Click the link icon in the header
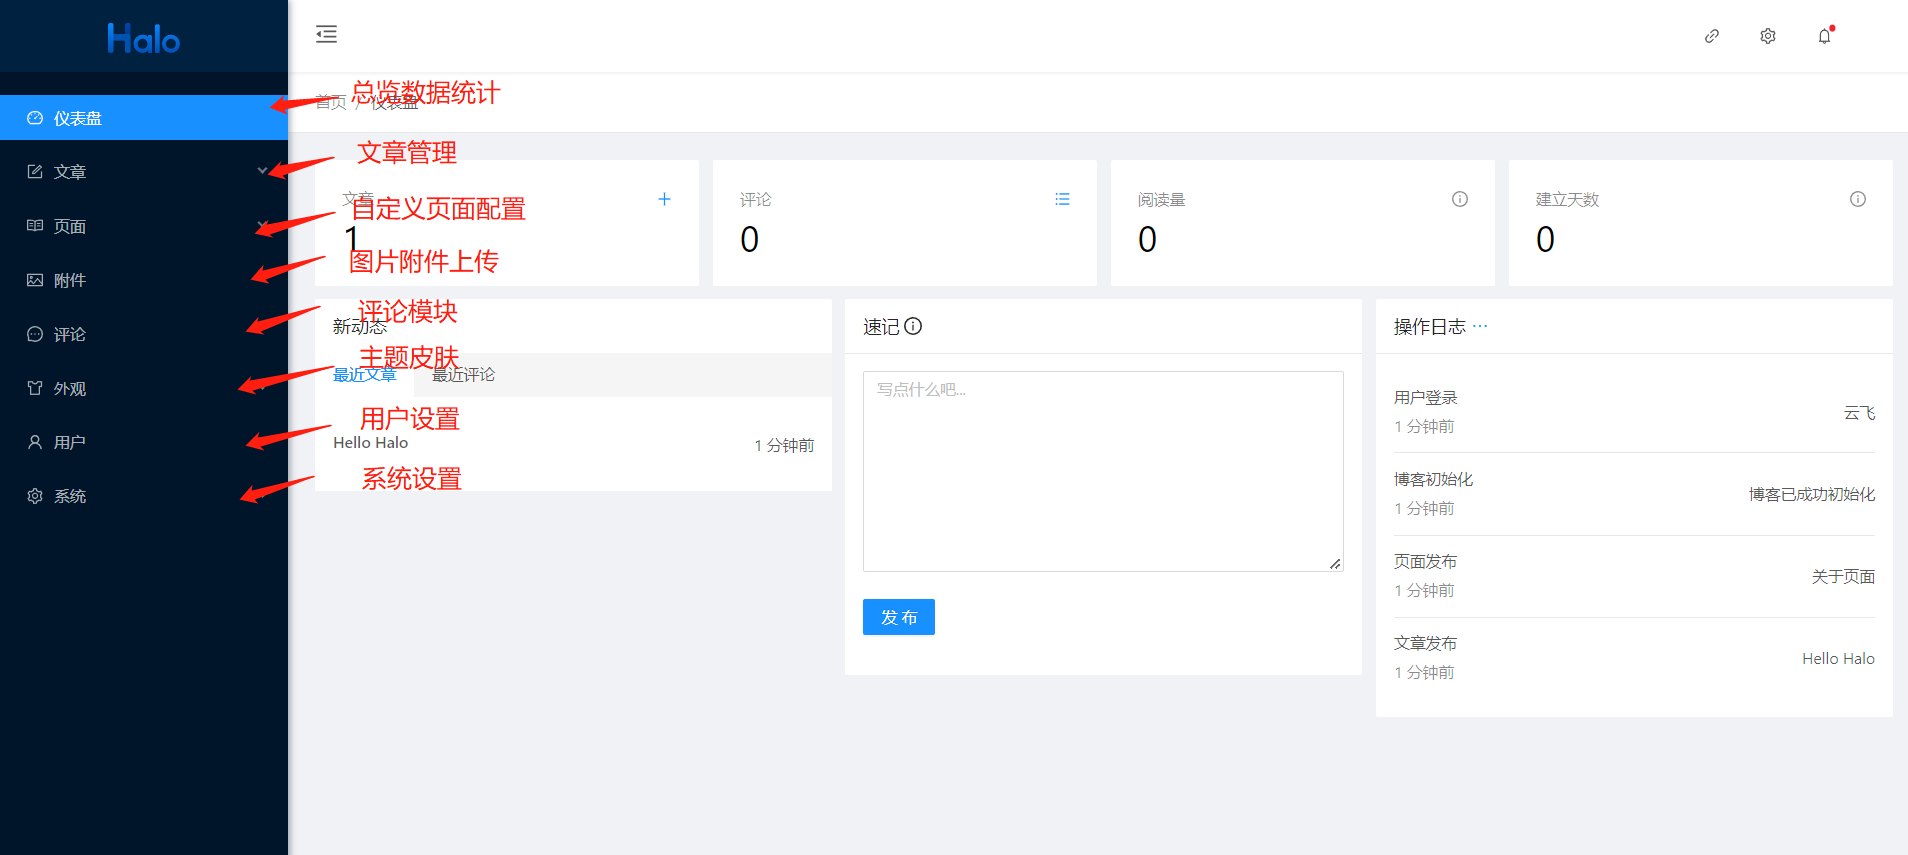 pos(1712,36)
